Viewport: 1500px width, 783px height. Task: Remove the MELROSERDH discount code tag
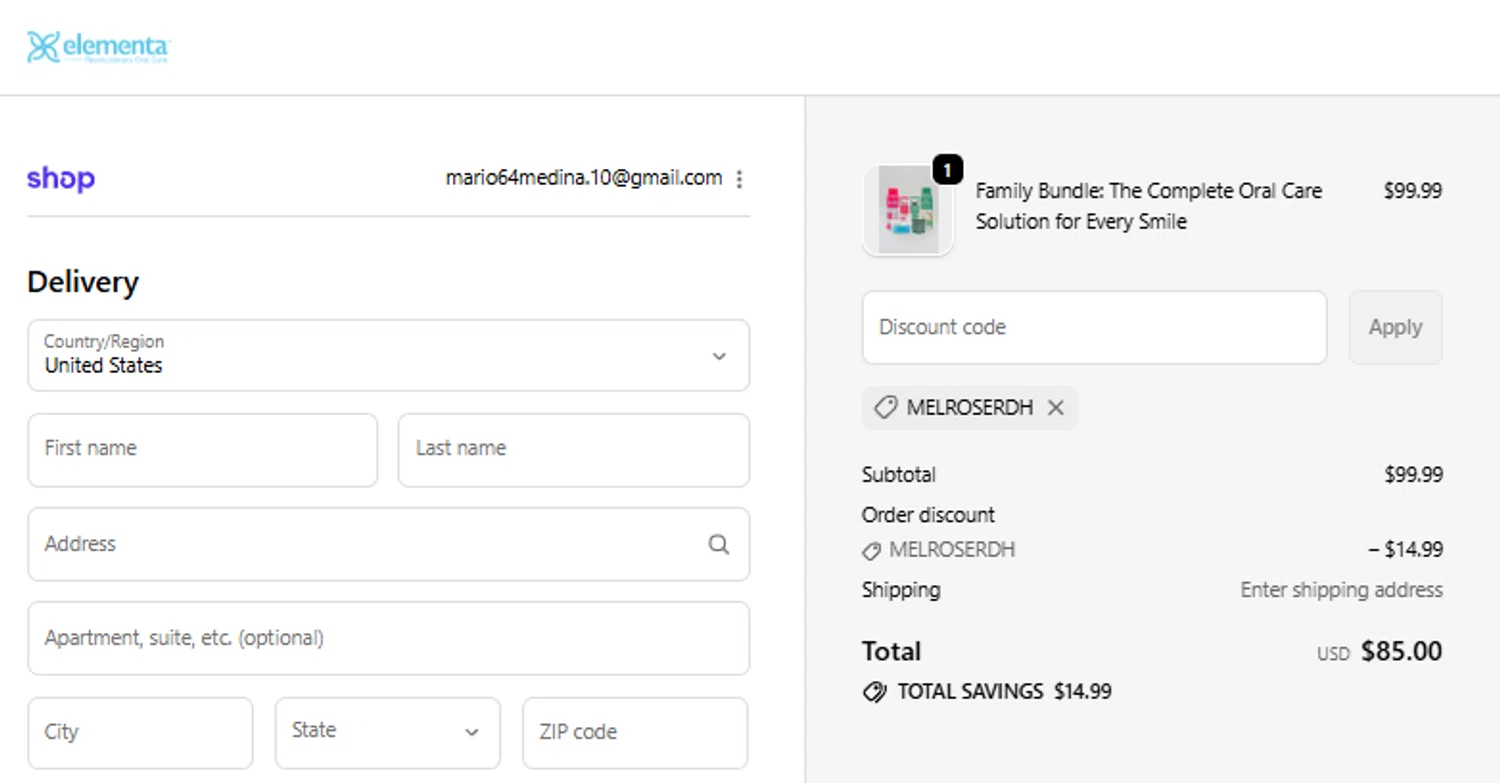(x=1055, y=407)
